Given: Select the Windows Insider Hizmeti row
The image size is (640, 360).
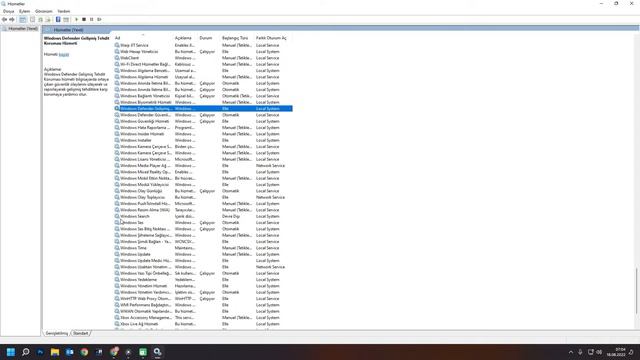Looking at the screenshot, I should tap(203, 134).
